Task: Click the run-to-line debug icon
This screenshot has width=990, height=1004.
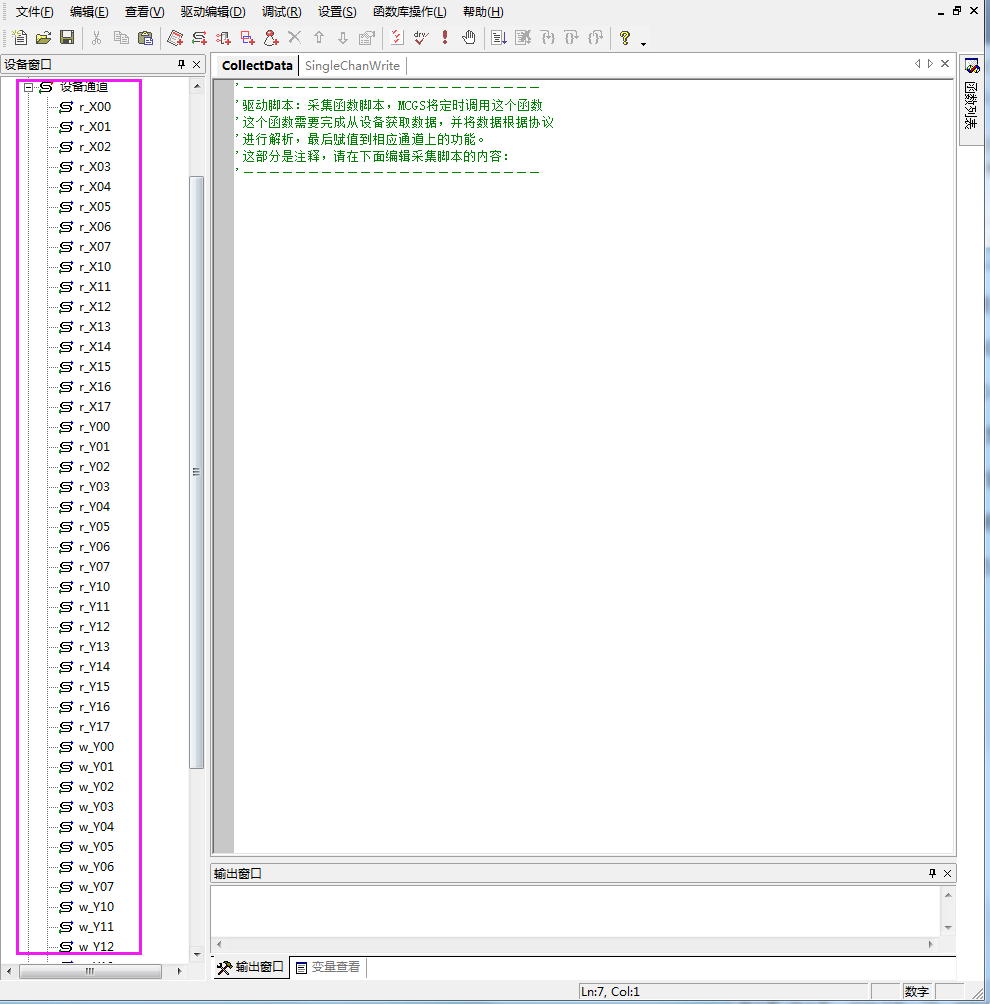Action: 499,38
